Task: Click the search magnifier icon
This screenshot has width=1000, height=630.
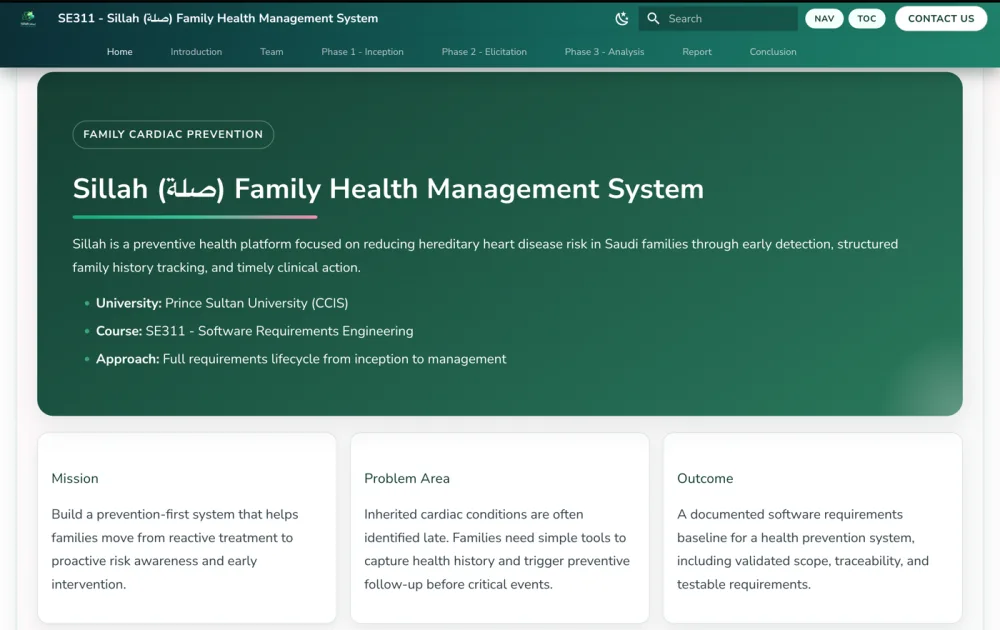Action: (x=653, y=18)
